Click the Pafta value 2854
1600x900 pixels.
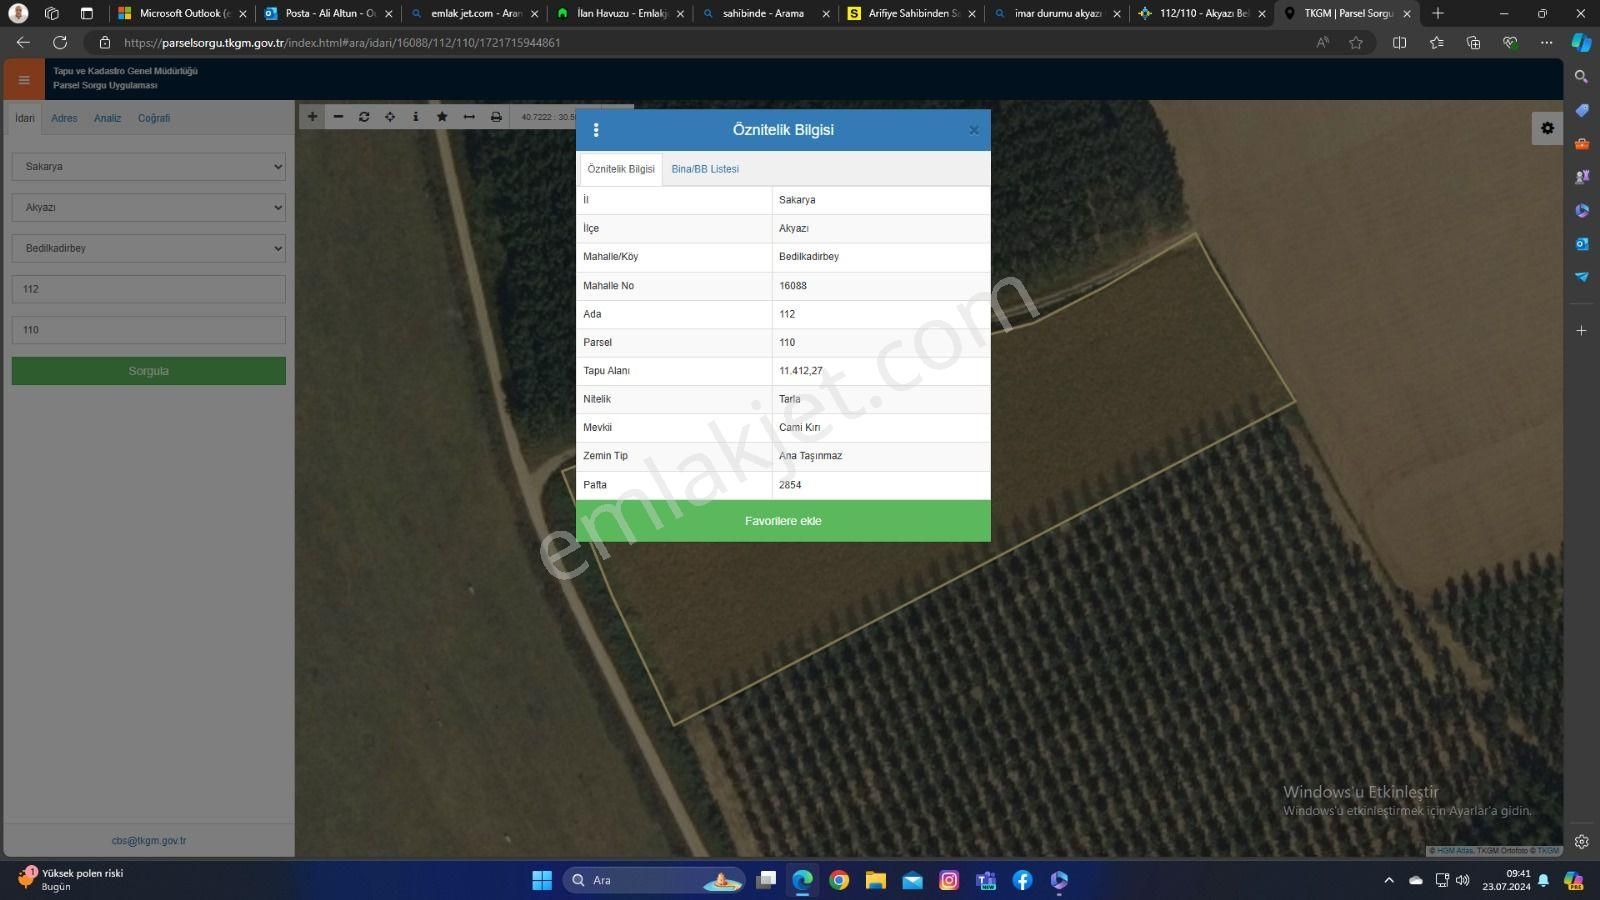click(x=790, y=485)
